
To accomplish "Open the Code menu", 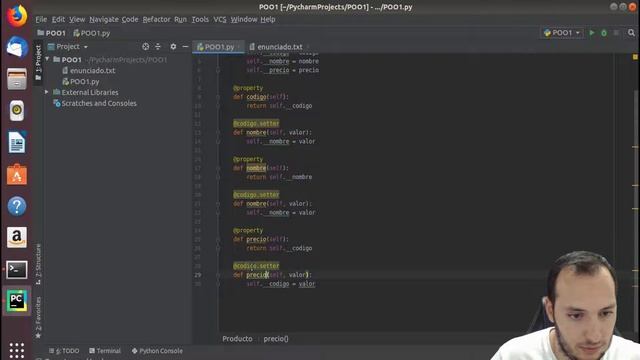I will pos(130,19).
